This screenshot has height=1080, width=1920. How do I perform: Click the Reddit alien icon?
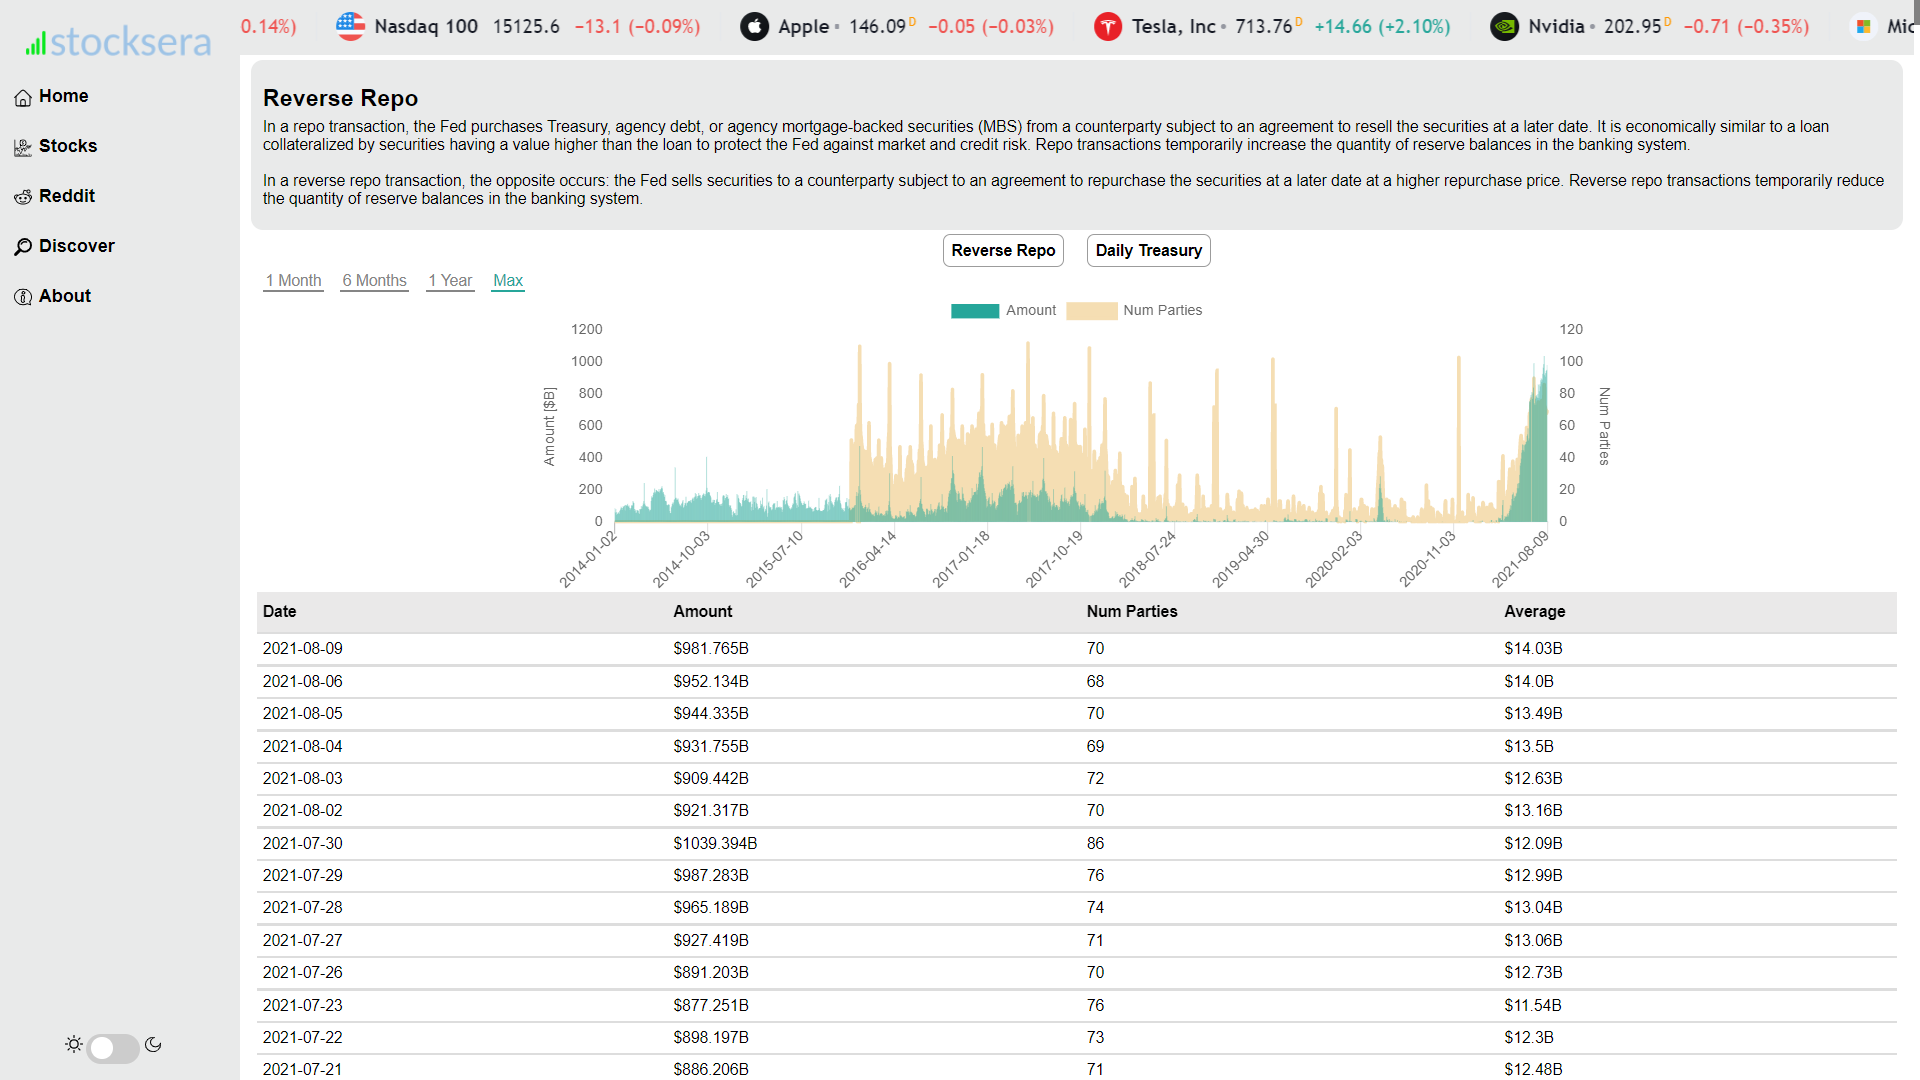coord(23,198)
